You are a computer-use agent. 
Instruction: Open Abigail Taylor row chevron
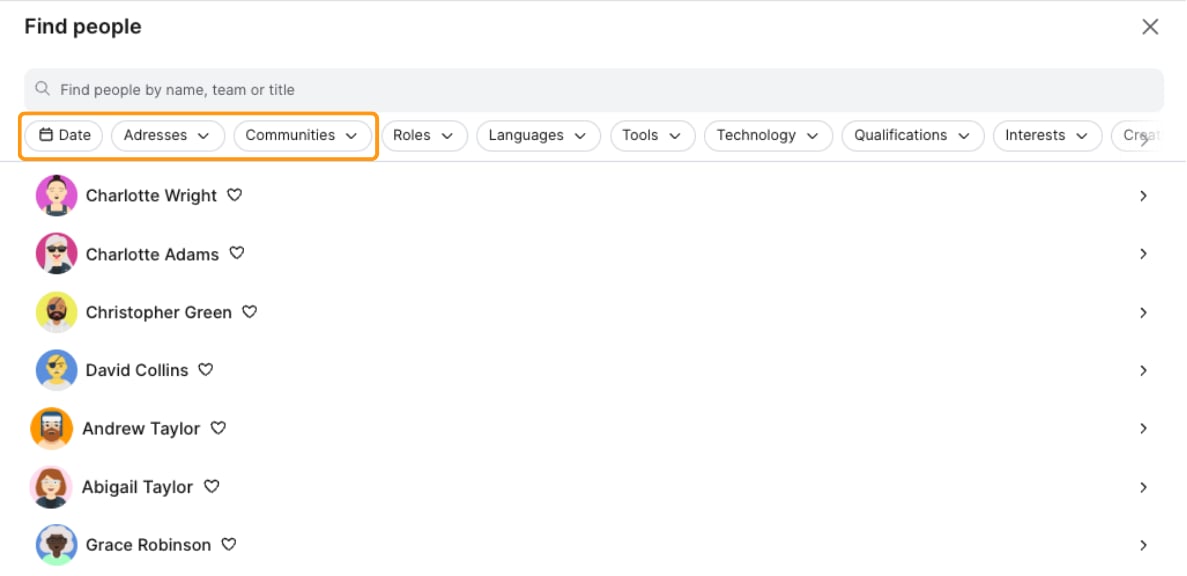coord(1143,487)
